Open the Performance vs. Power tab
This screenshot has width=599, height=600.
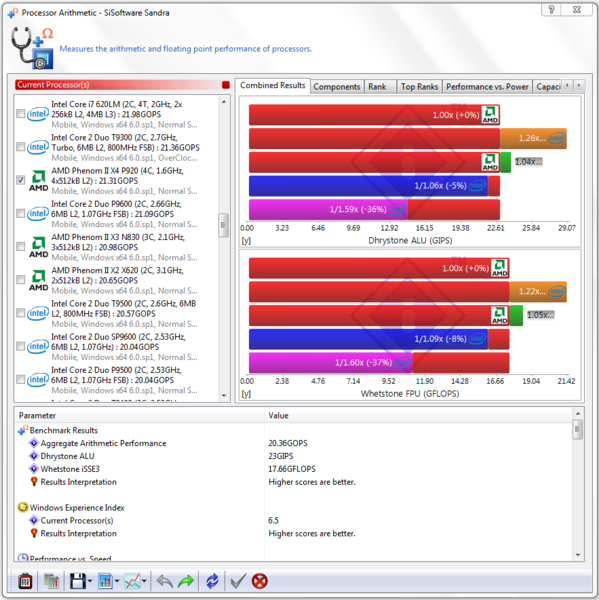[x=487, y=87]
